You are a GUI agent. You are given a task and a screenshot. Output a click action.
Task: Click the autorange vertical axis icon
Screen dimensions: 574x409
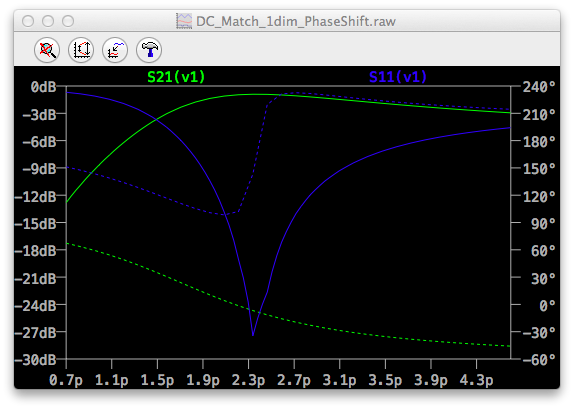81,50
